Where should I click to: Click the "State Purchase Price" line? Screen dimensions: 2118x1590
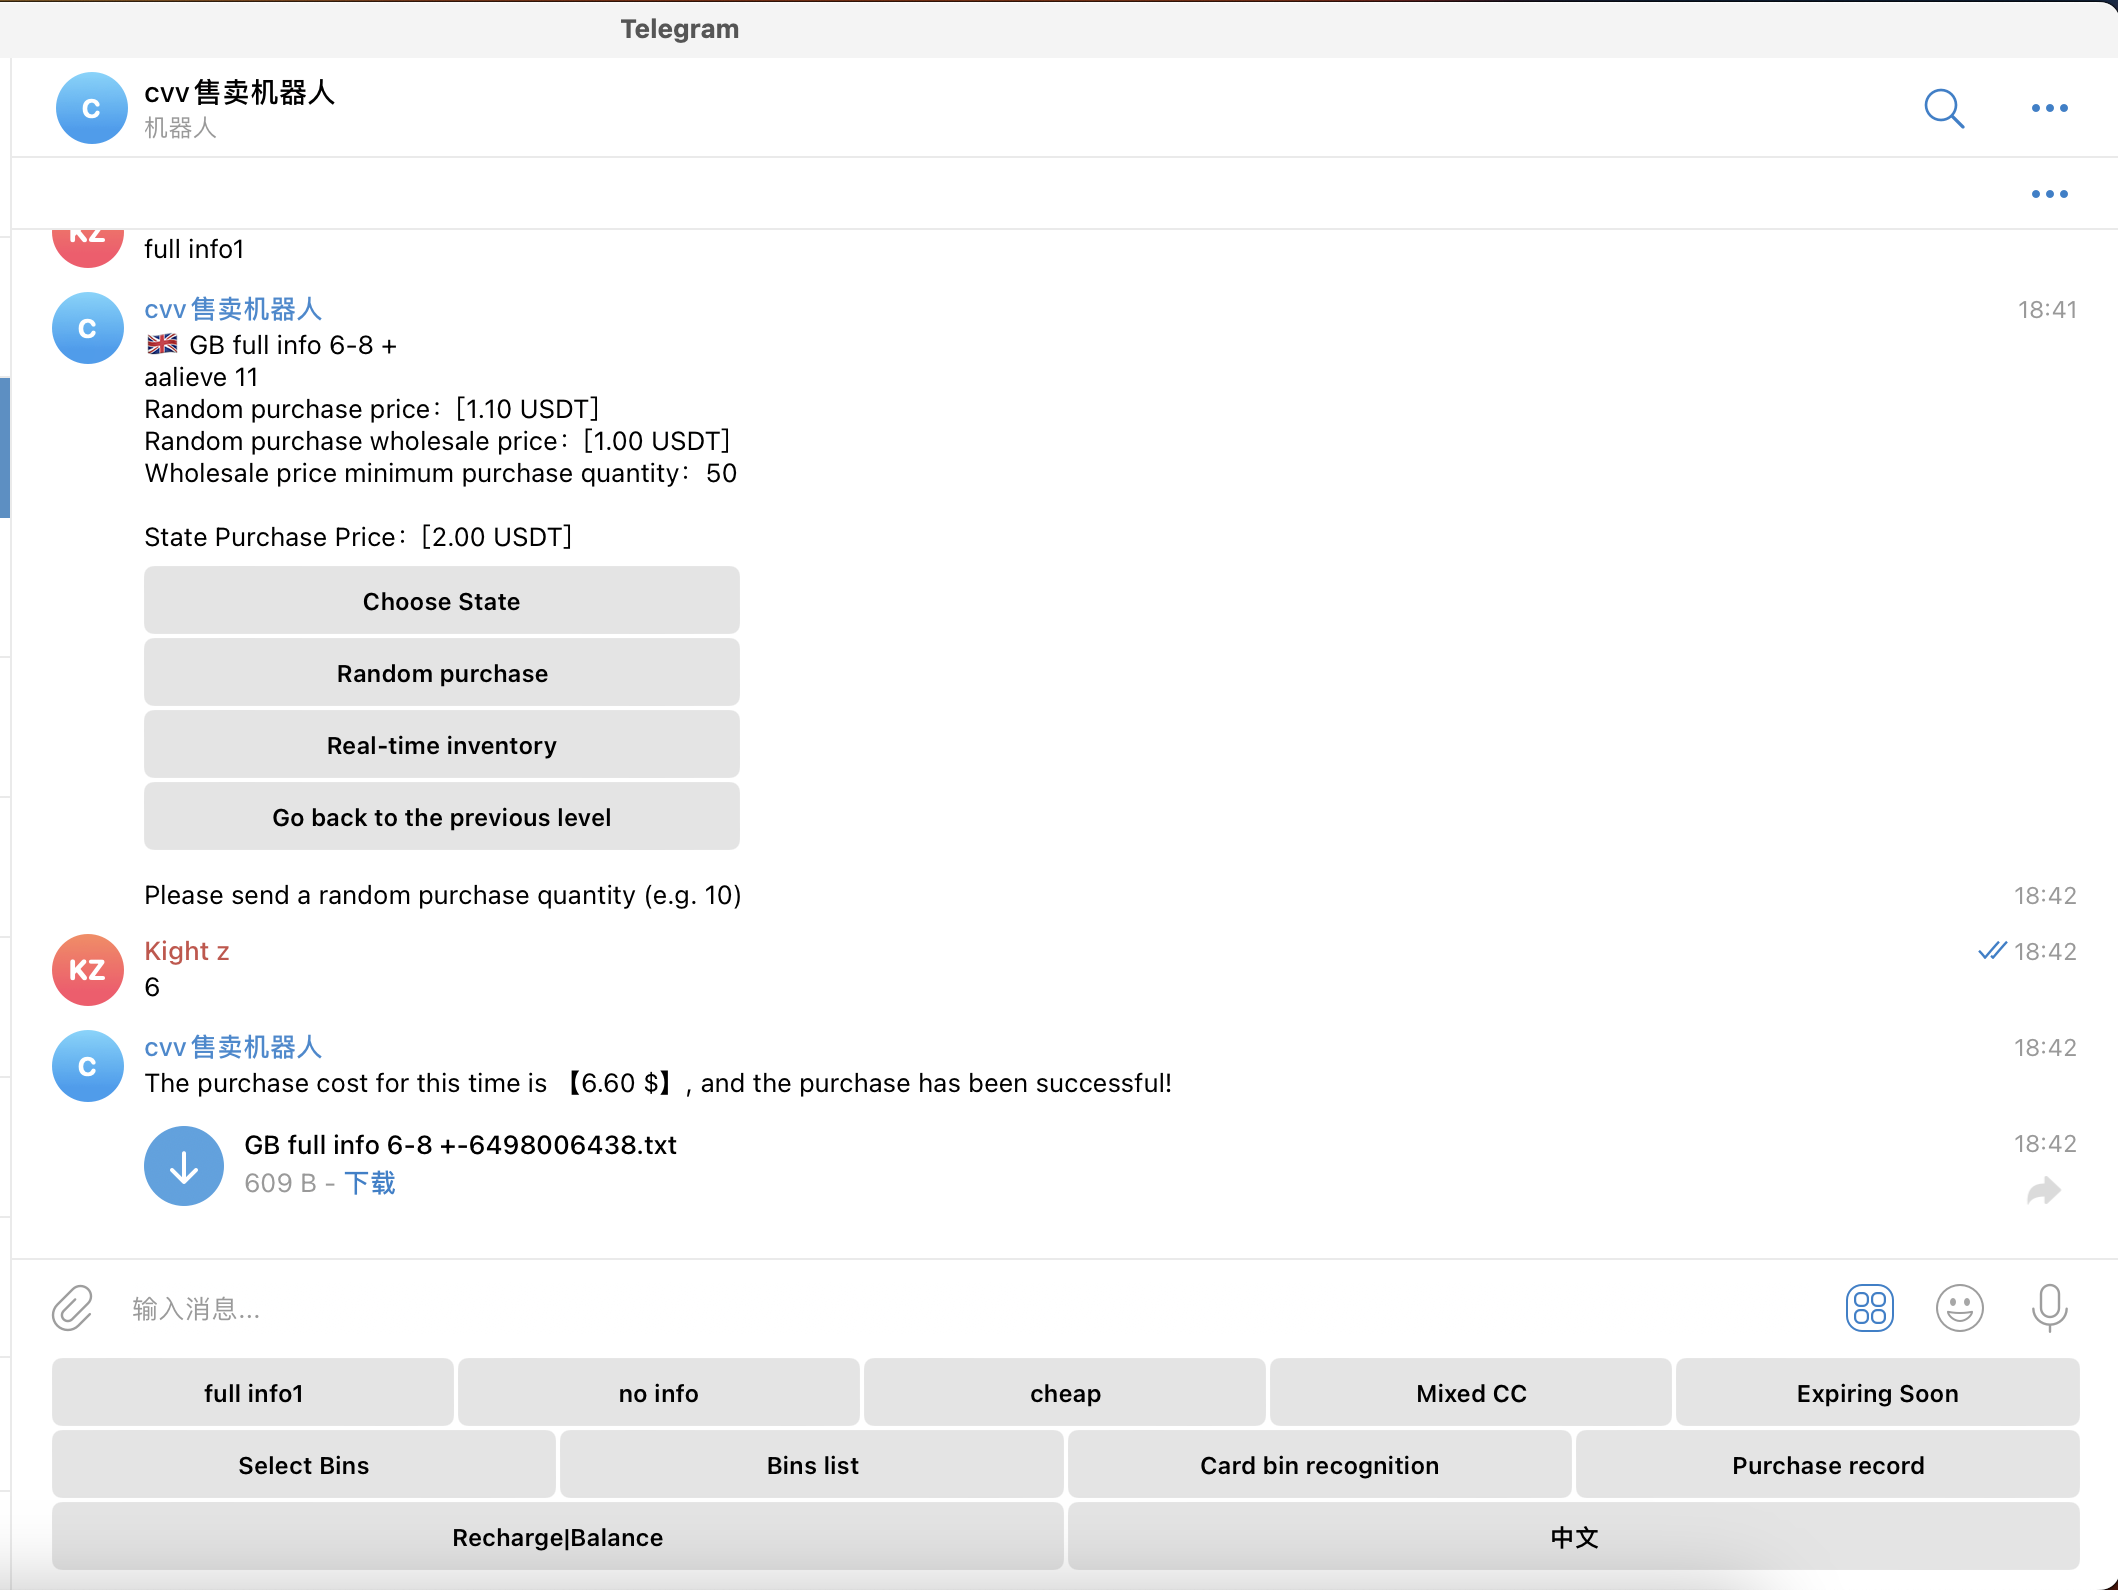pyautogui.click(x=358, y=537)
